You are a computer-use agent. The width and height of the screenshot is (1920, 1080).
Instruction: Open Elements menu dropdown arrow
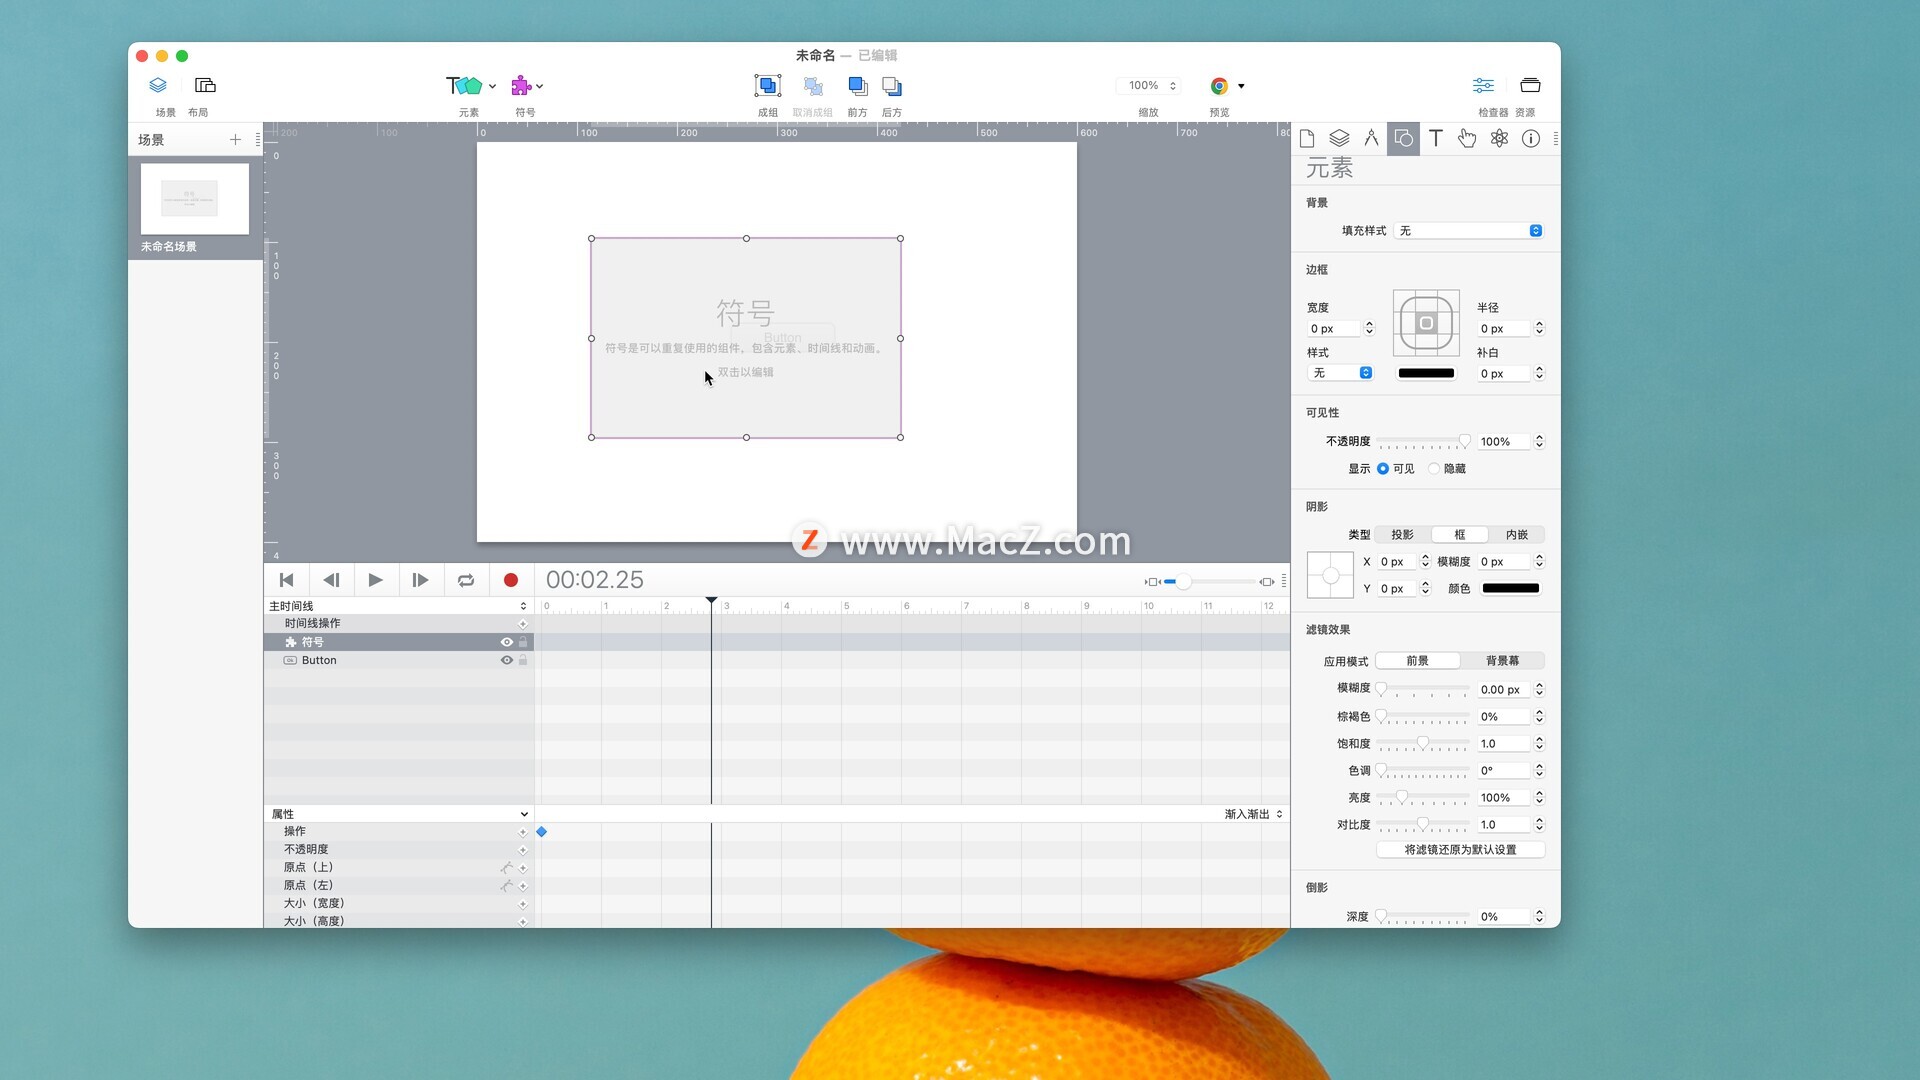point(492,86)
